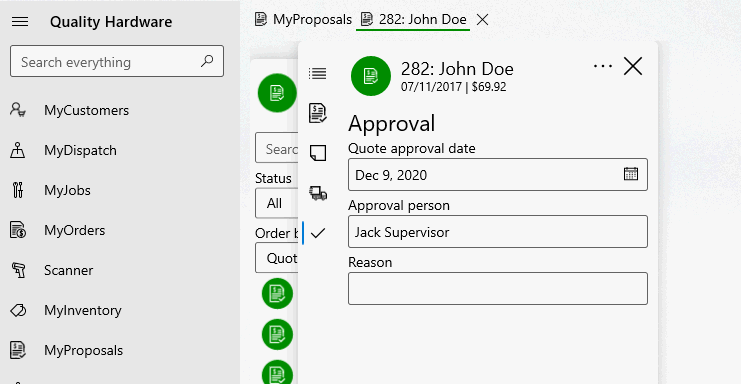The height and width of the screenshot is (384, 741).
Task: Focus the Search everything field
Action: coord(117,61)
